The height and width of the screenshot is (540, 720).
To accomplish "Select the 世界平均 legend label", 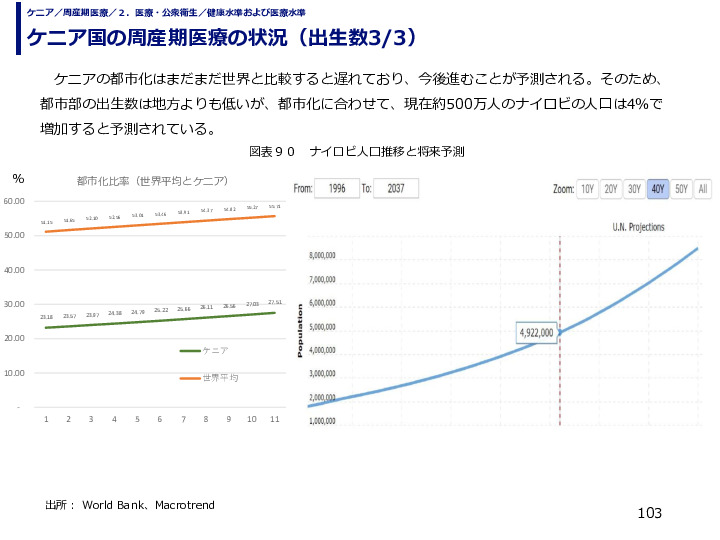I will [x=220, y=378].
